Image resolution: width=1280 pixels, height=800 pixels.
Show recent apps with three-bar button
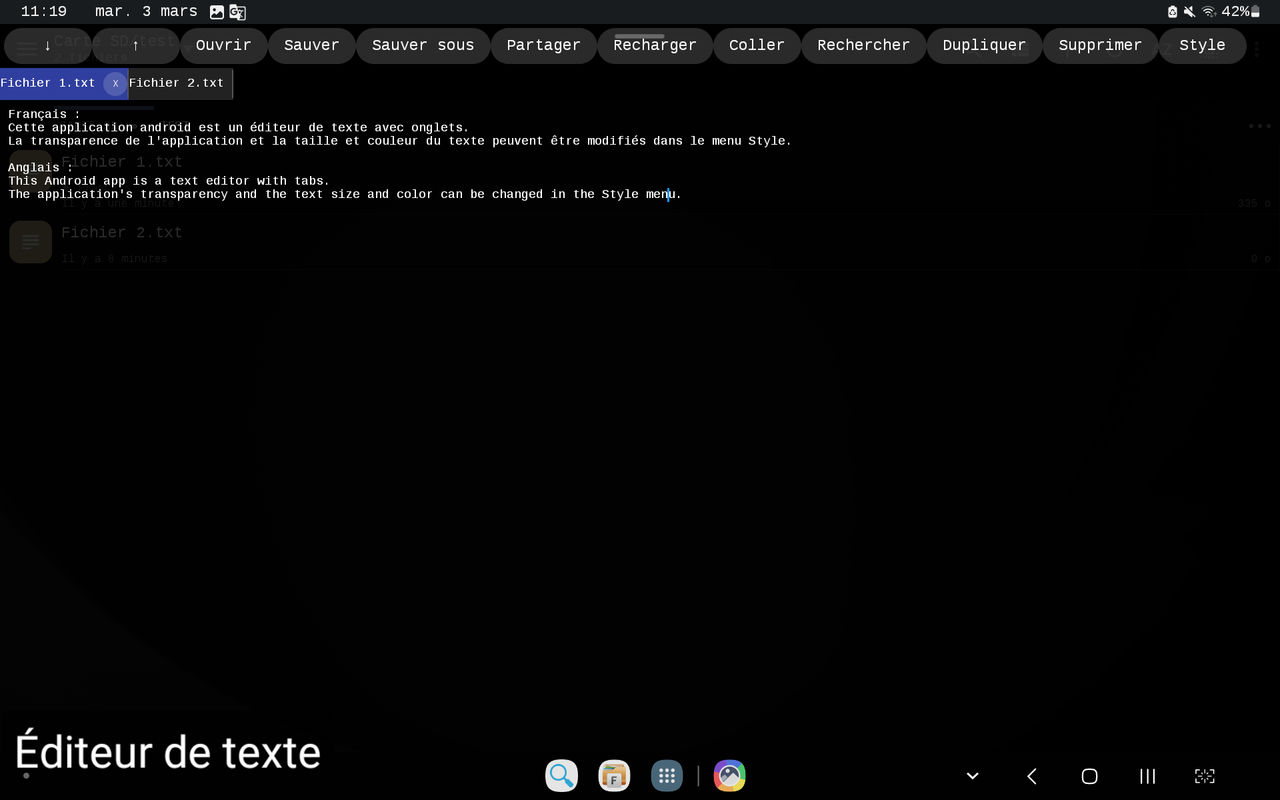pos(1147,776)
